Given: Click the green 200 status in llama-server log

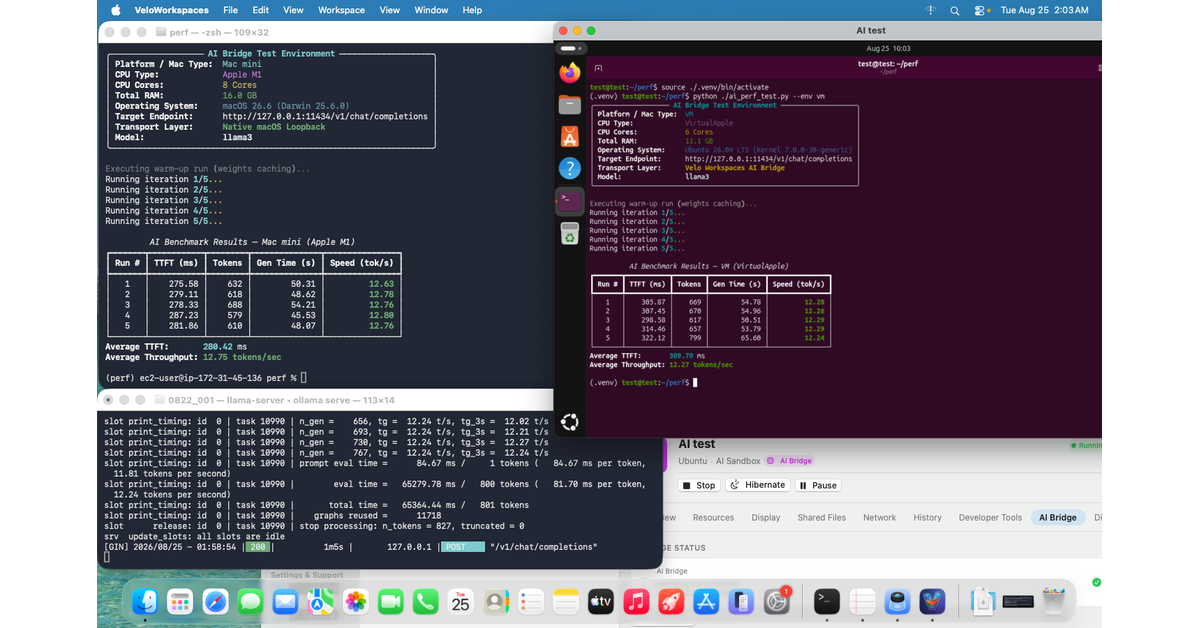Looking at the screenshot, I should pyautogui.click(x=259, y=547).
